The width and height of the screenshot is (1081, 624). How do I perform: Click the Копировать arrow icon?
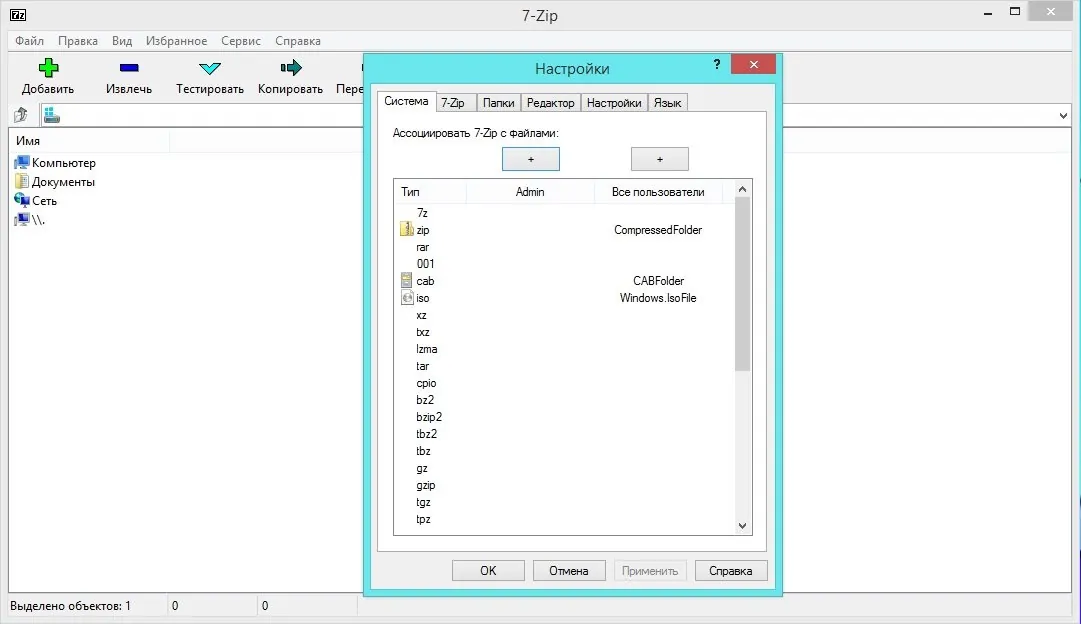pyautogui.click(x=291, y=68)
